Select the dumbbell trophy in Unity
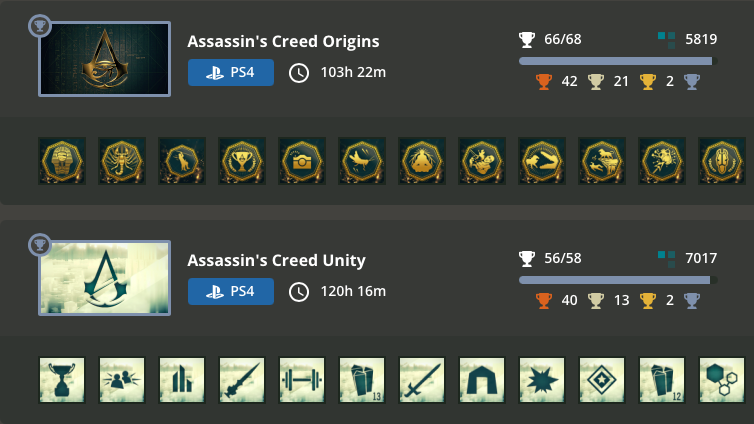The image size is (754, 424). [302, 381]
